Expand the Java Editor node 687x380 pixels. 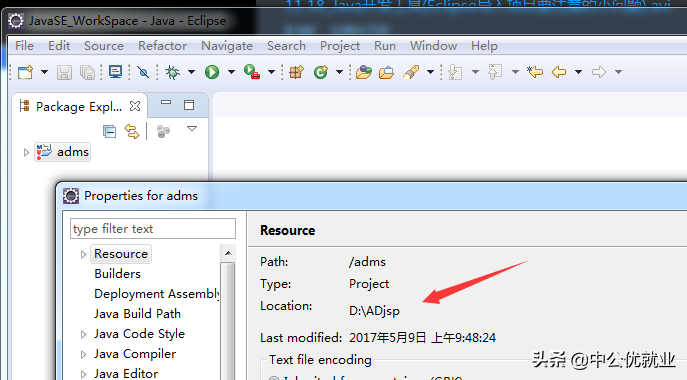pos(83,374)
